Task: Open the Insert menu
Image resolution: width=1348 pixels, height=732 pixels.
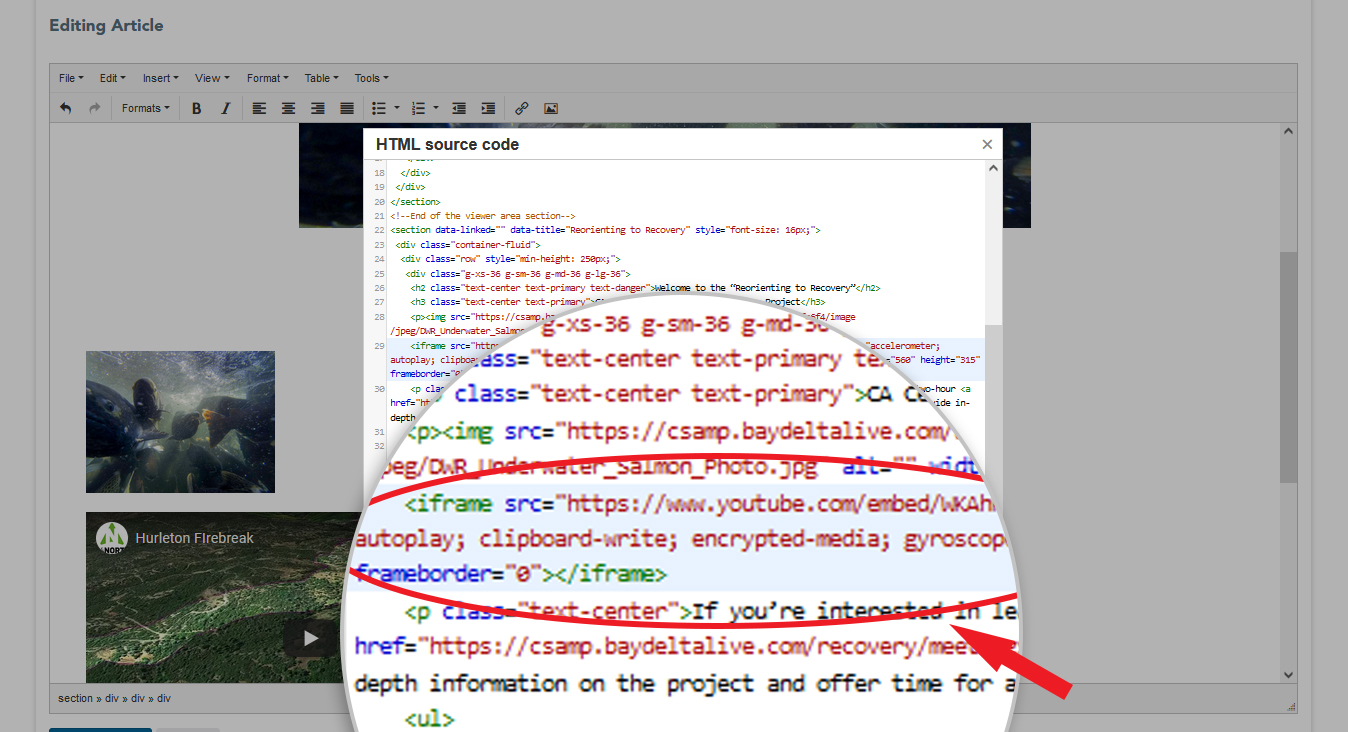Action: click(160, 78)
